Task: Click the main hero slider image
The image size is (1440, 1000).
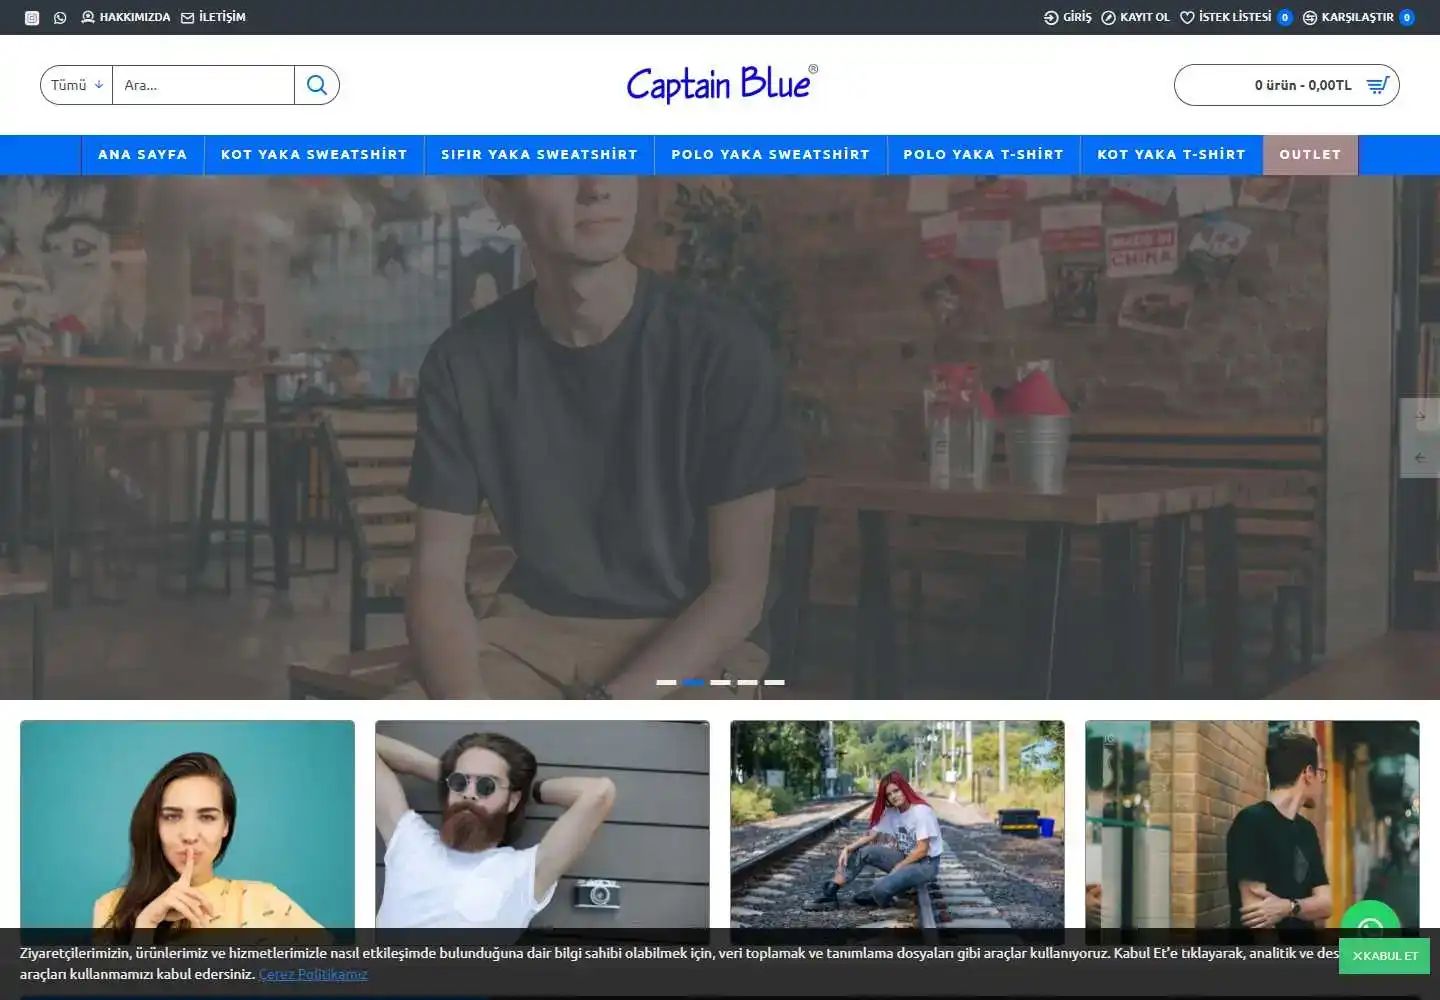Action: 720,437
